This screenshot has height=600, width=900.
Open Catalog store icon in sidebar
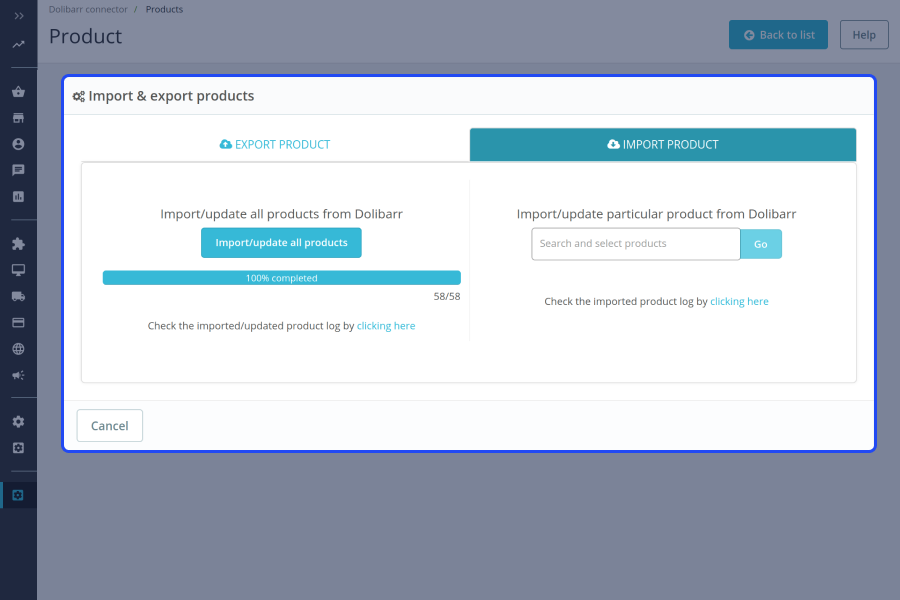18,118
